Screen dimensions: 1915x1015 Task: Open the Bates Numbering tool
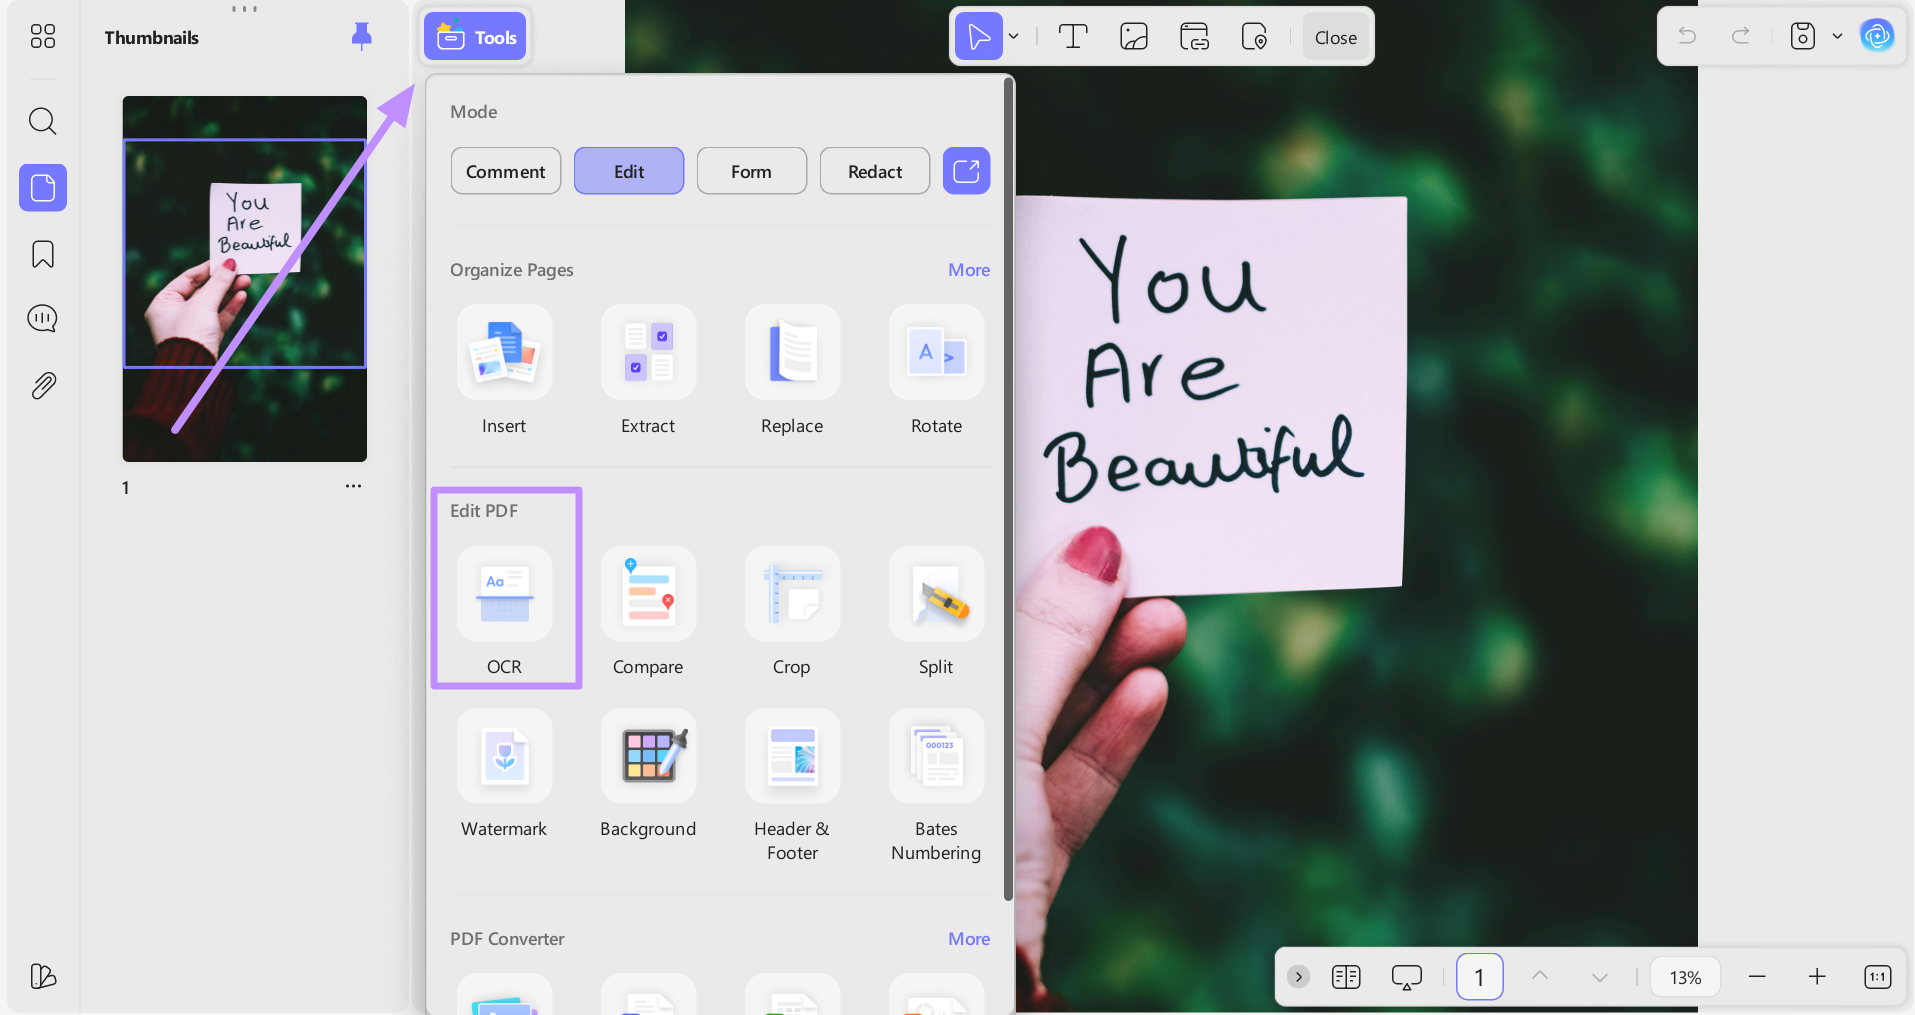point(936,786)
